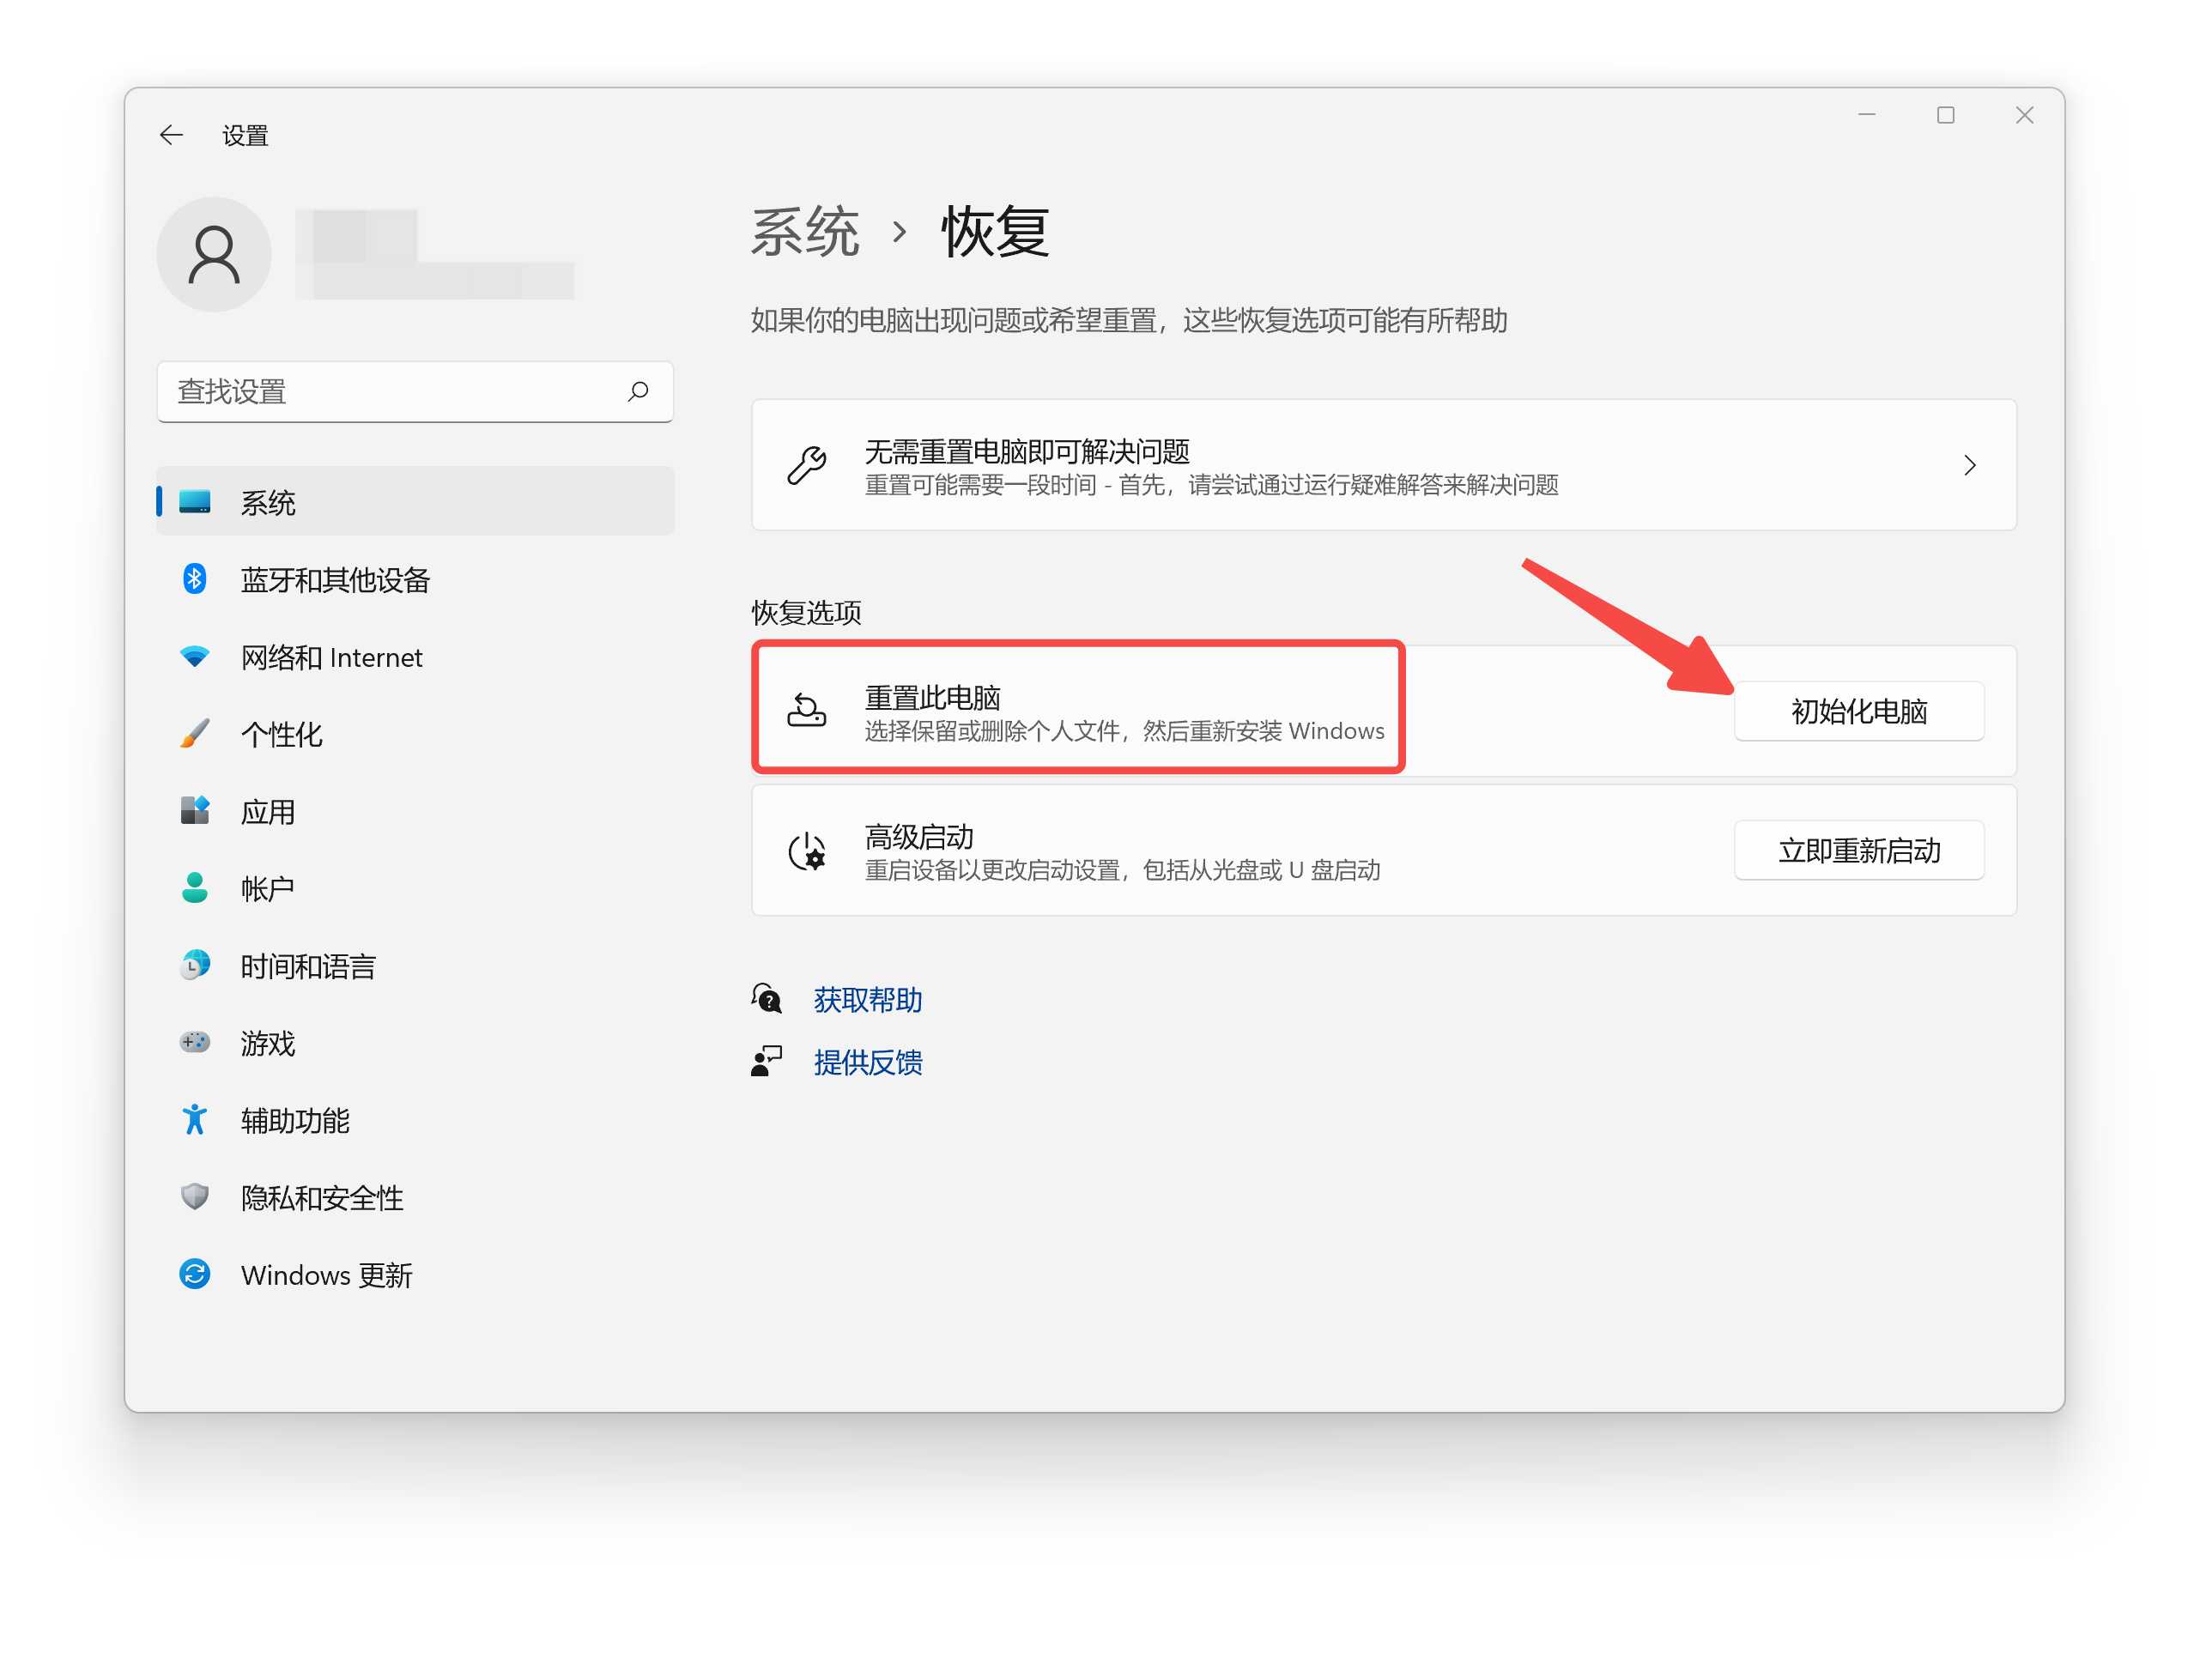The image size is (2212, 1659).
Task: Open 游戏 settings page
Action: (x=415, y=1043)
